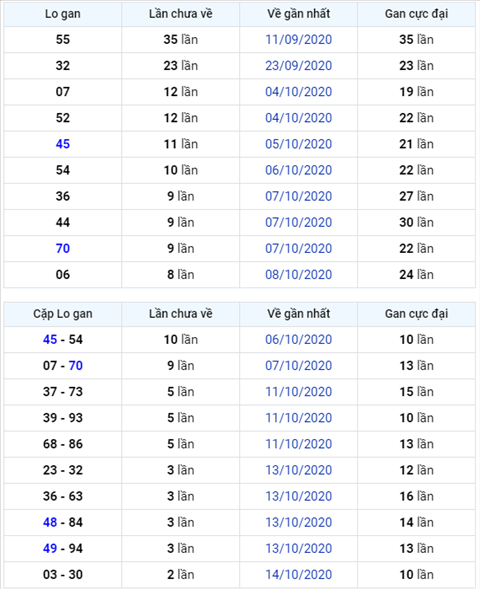480x589 pixels.
Task: Click the 'Gan cực đại' header of the first table
Action: (x=416, y=14)
